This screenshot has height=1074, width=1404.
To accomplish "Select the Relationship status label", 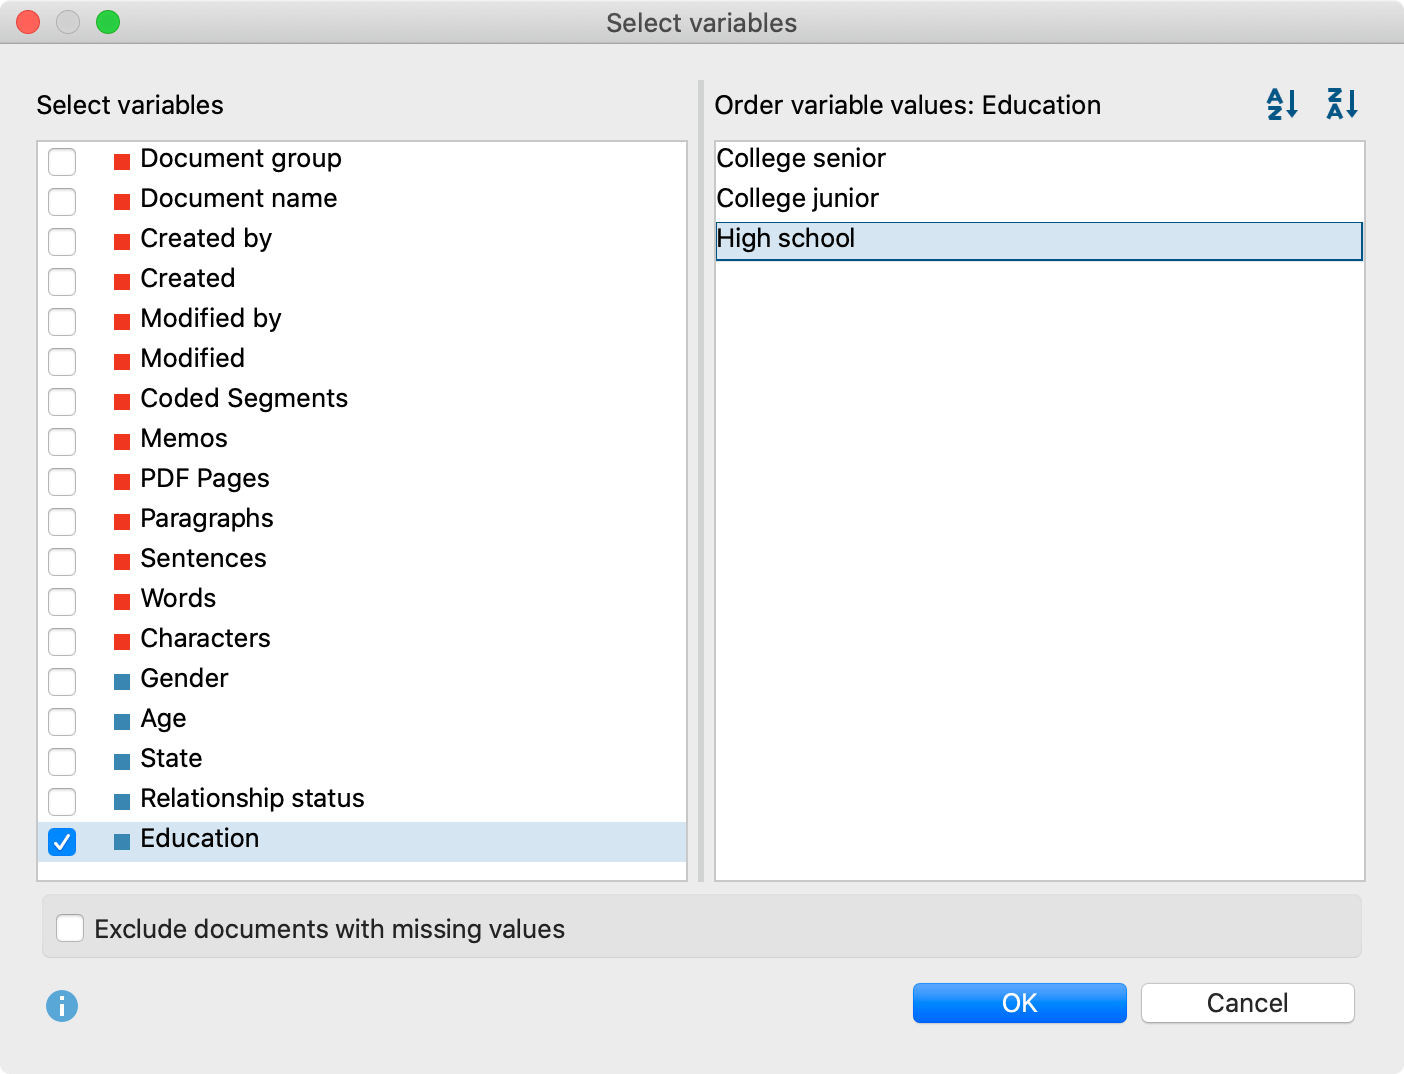I will [252, 799].
